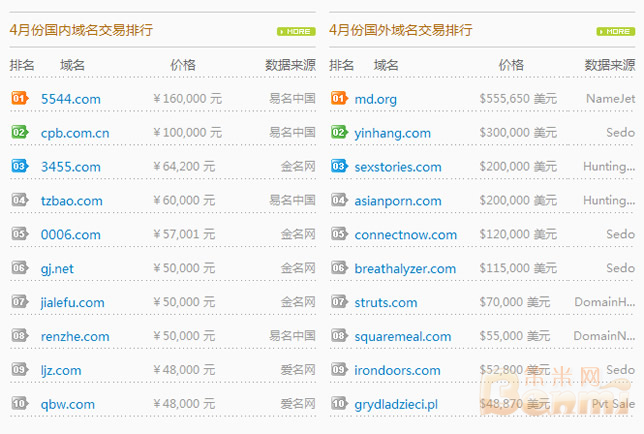Click the 06 rank badge beside gj.net
644x434 pixels.
(20, 268)
